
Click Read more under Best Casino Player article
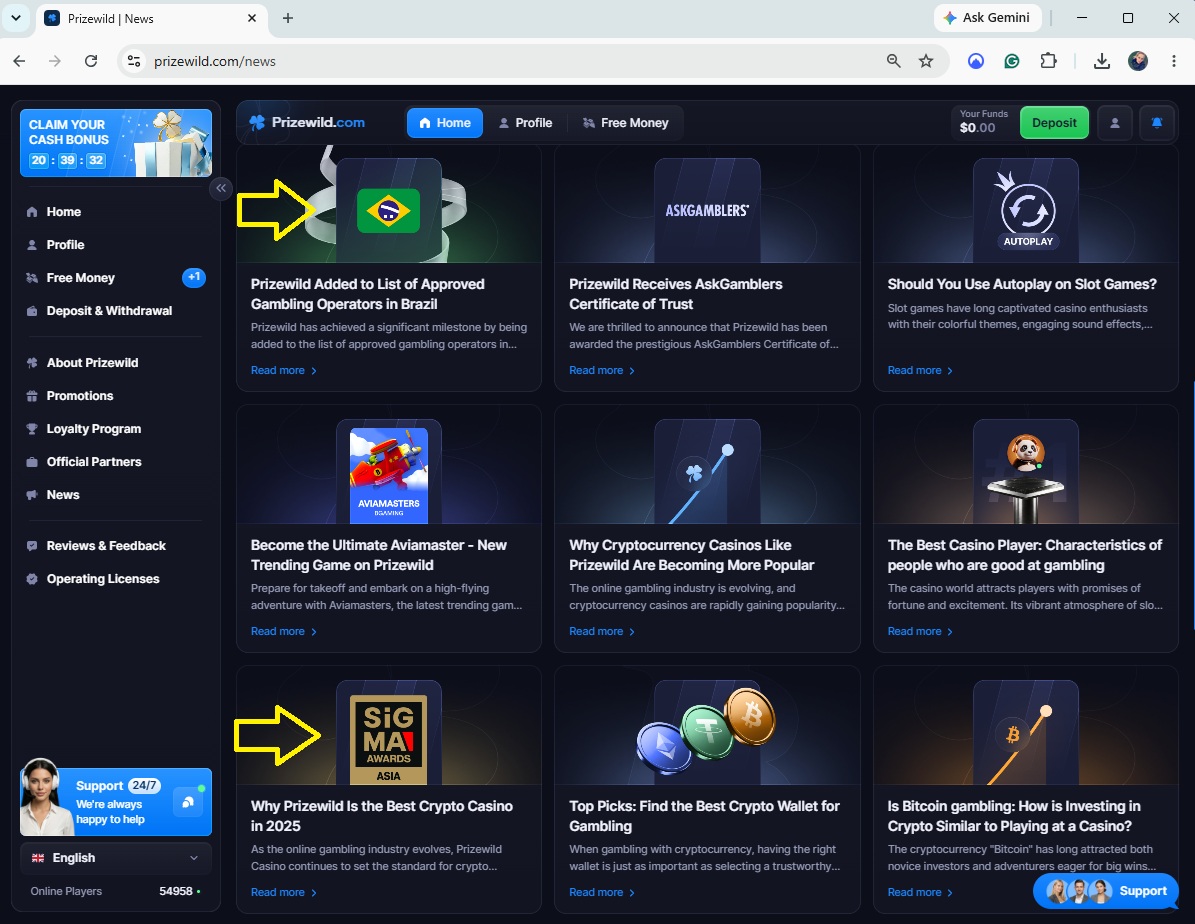point(921,631)
